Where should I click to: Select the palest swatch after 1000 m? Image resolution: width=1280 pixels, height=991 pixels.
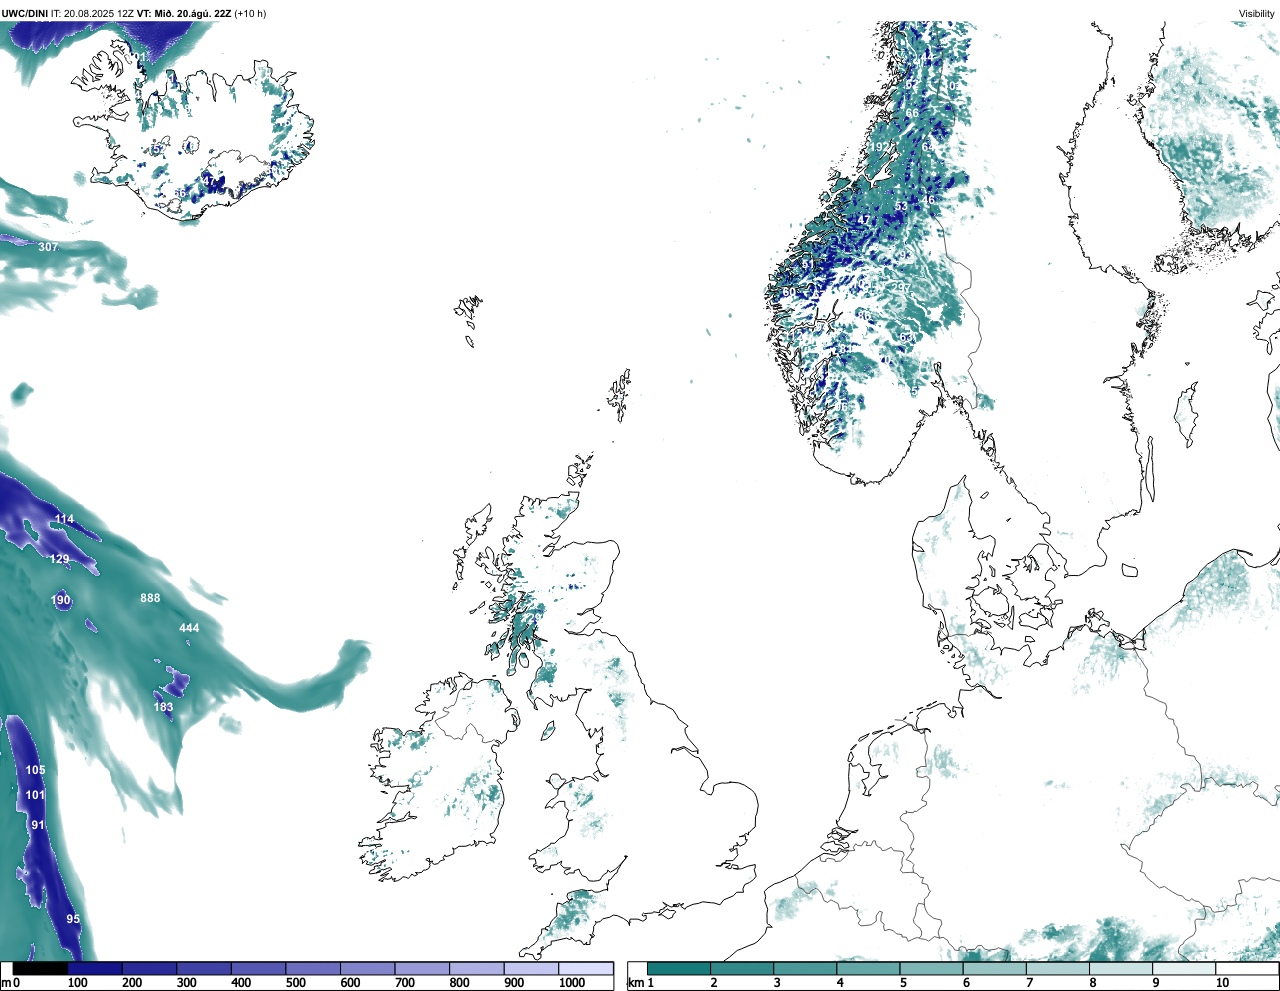click(585, 969)
